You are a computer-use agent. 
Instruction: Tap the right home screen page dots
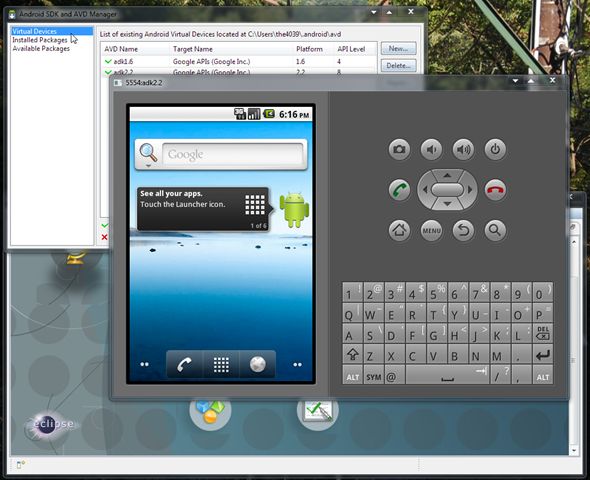(297, 364)
